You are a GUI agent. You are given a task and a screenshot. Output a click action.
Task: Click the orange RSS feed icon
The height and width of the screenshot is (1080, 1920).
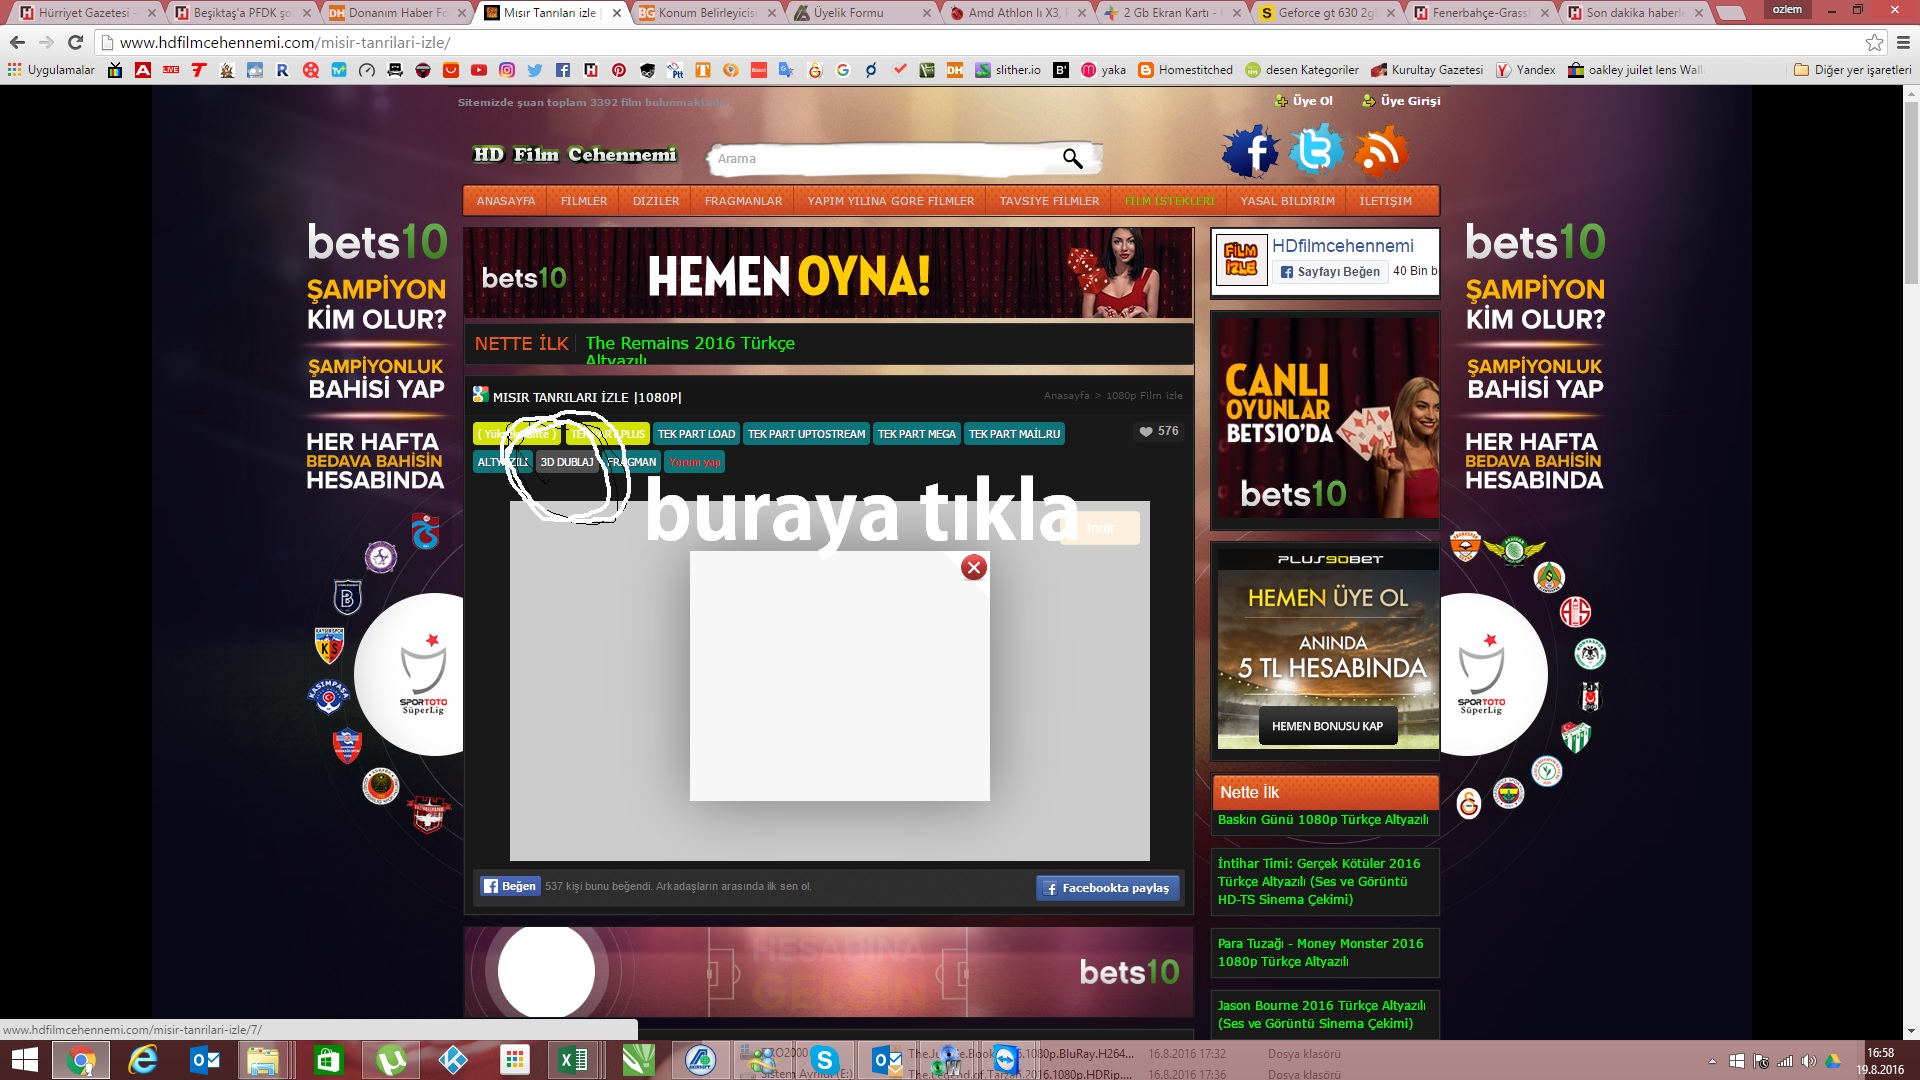[x=1381, y=152]
